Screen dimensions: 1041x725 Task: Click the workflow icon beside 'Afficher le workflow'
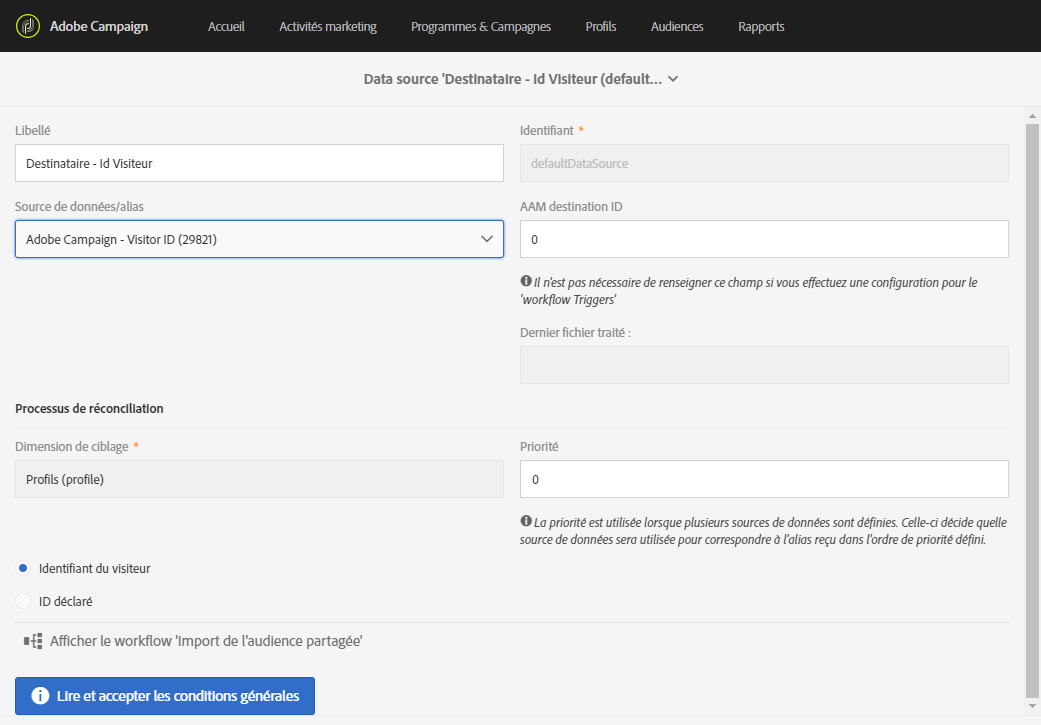(33, 641)
